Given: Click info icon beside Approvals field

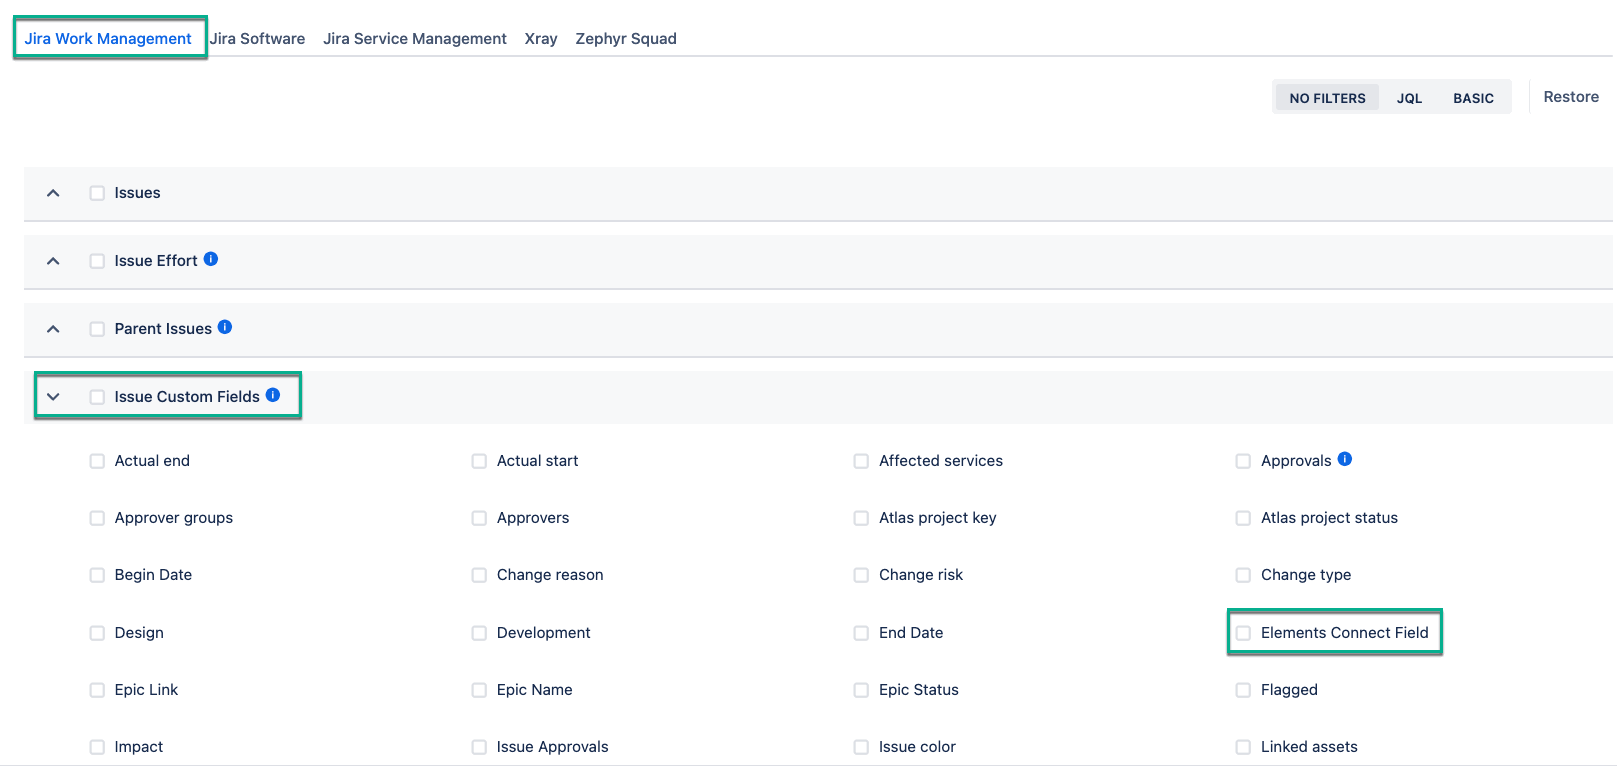Looking at the screenshot, I should (1345, 459).
